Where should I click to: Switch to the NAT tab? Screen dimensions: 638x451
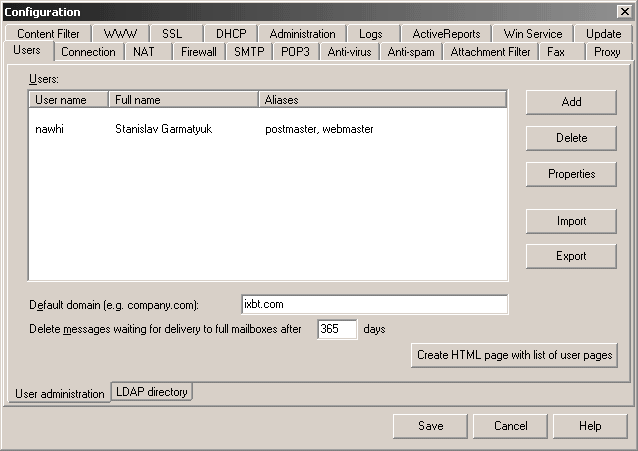click(147, 52)
